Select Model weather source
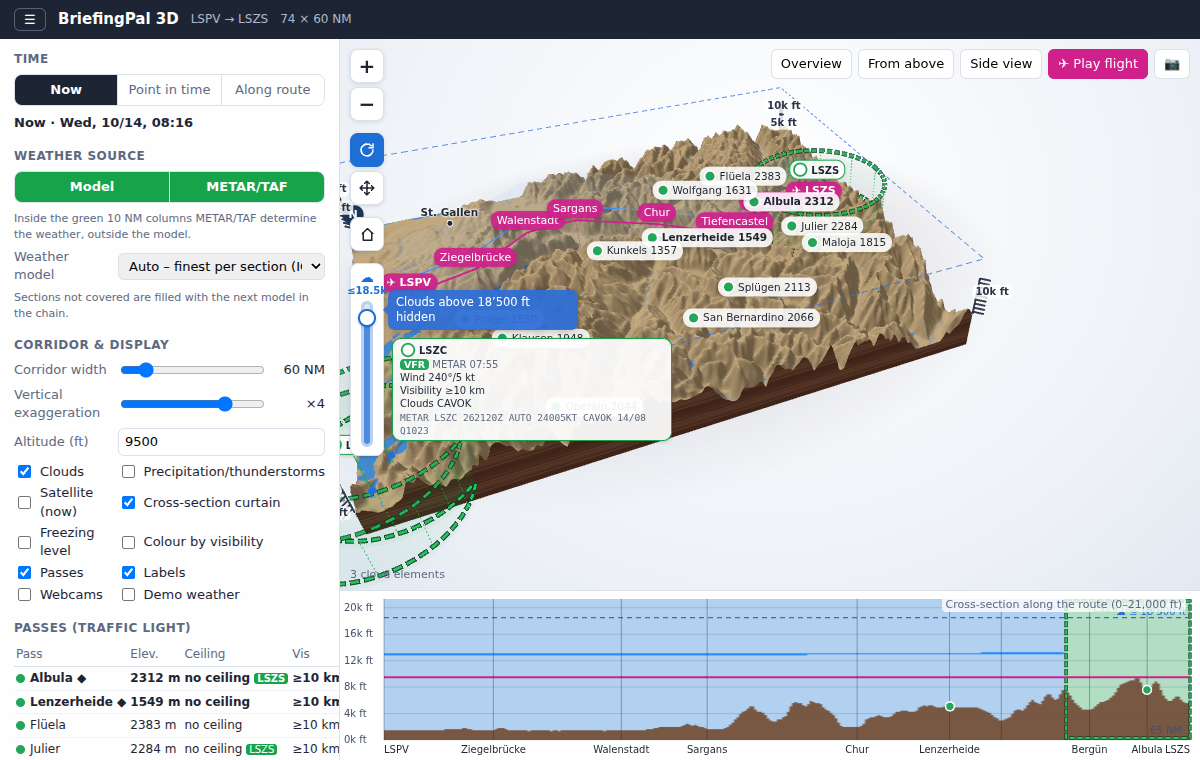This screenshot has width=1200, height=760. pyautogui.click(x=92, y=187)
